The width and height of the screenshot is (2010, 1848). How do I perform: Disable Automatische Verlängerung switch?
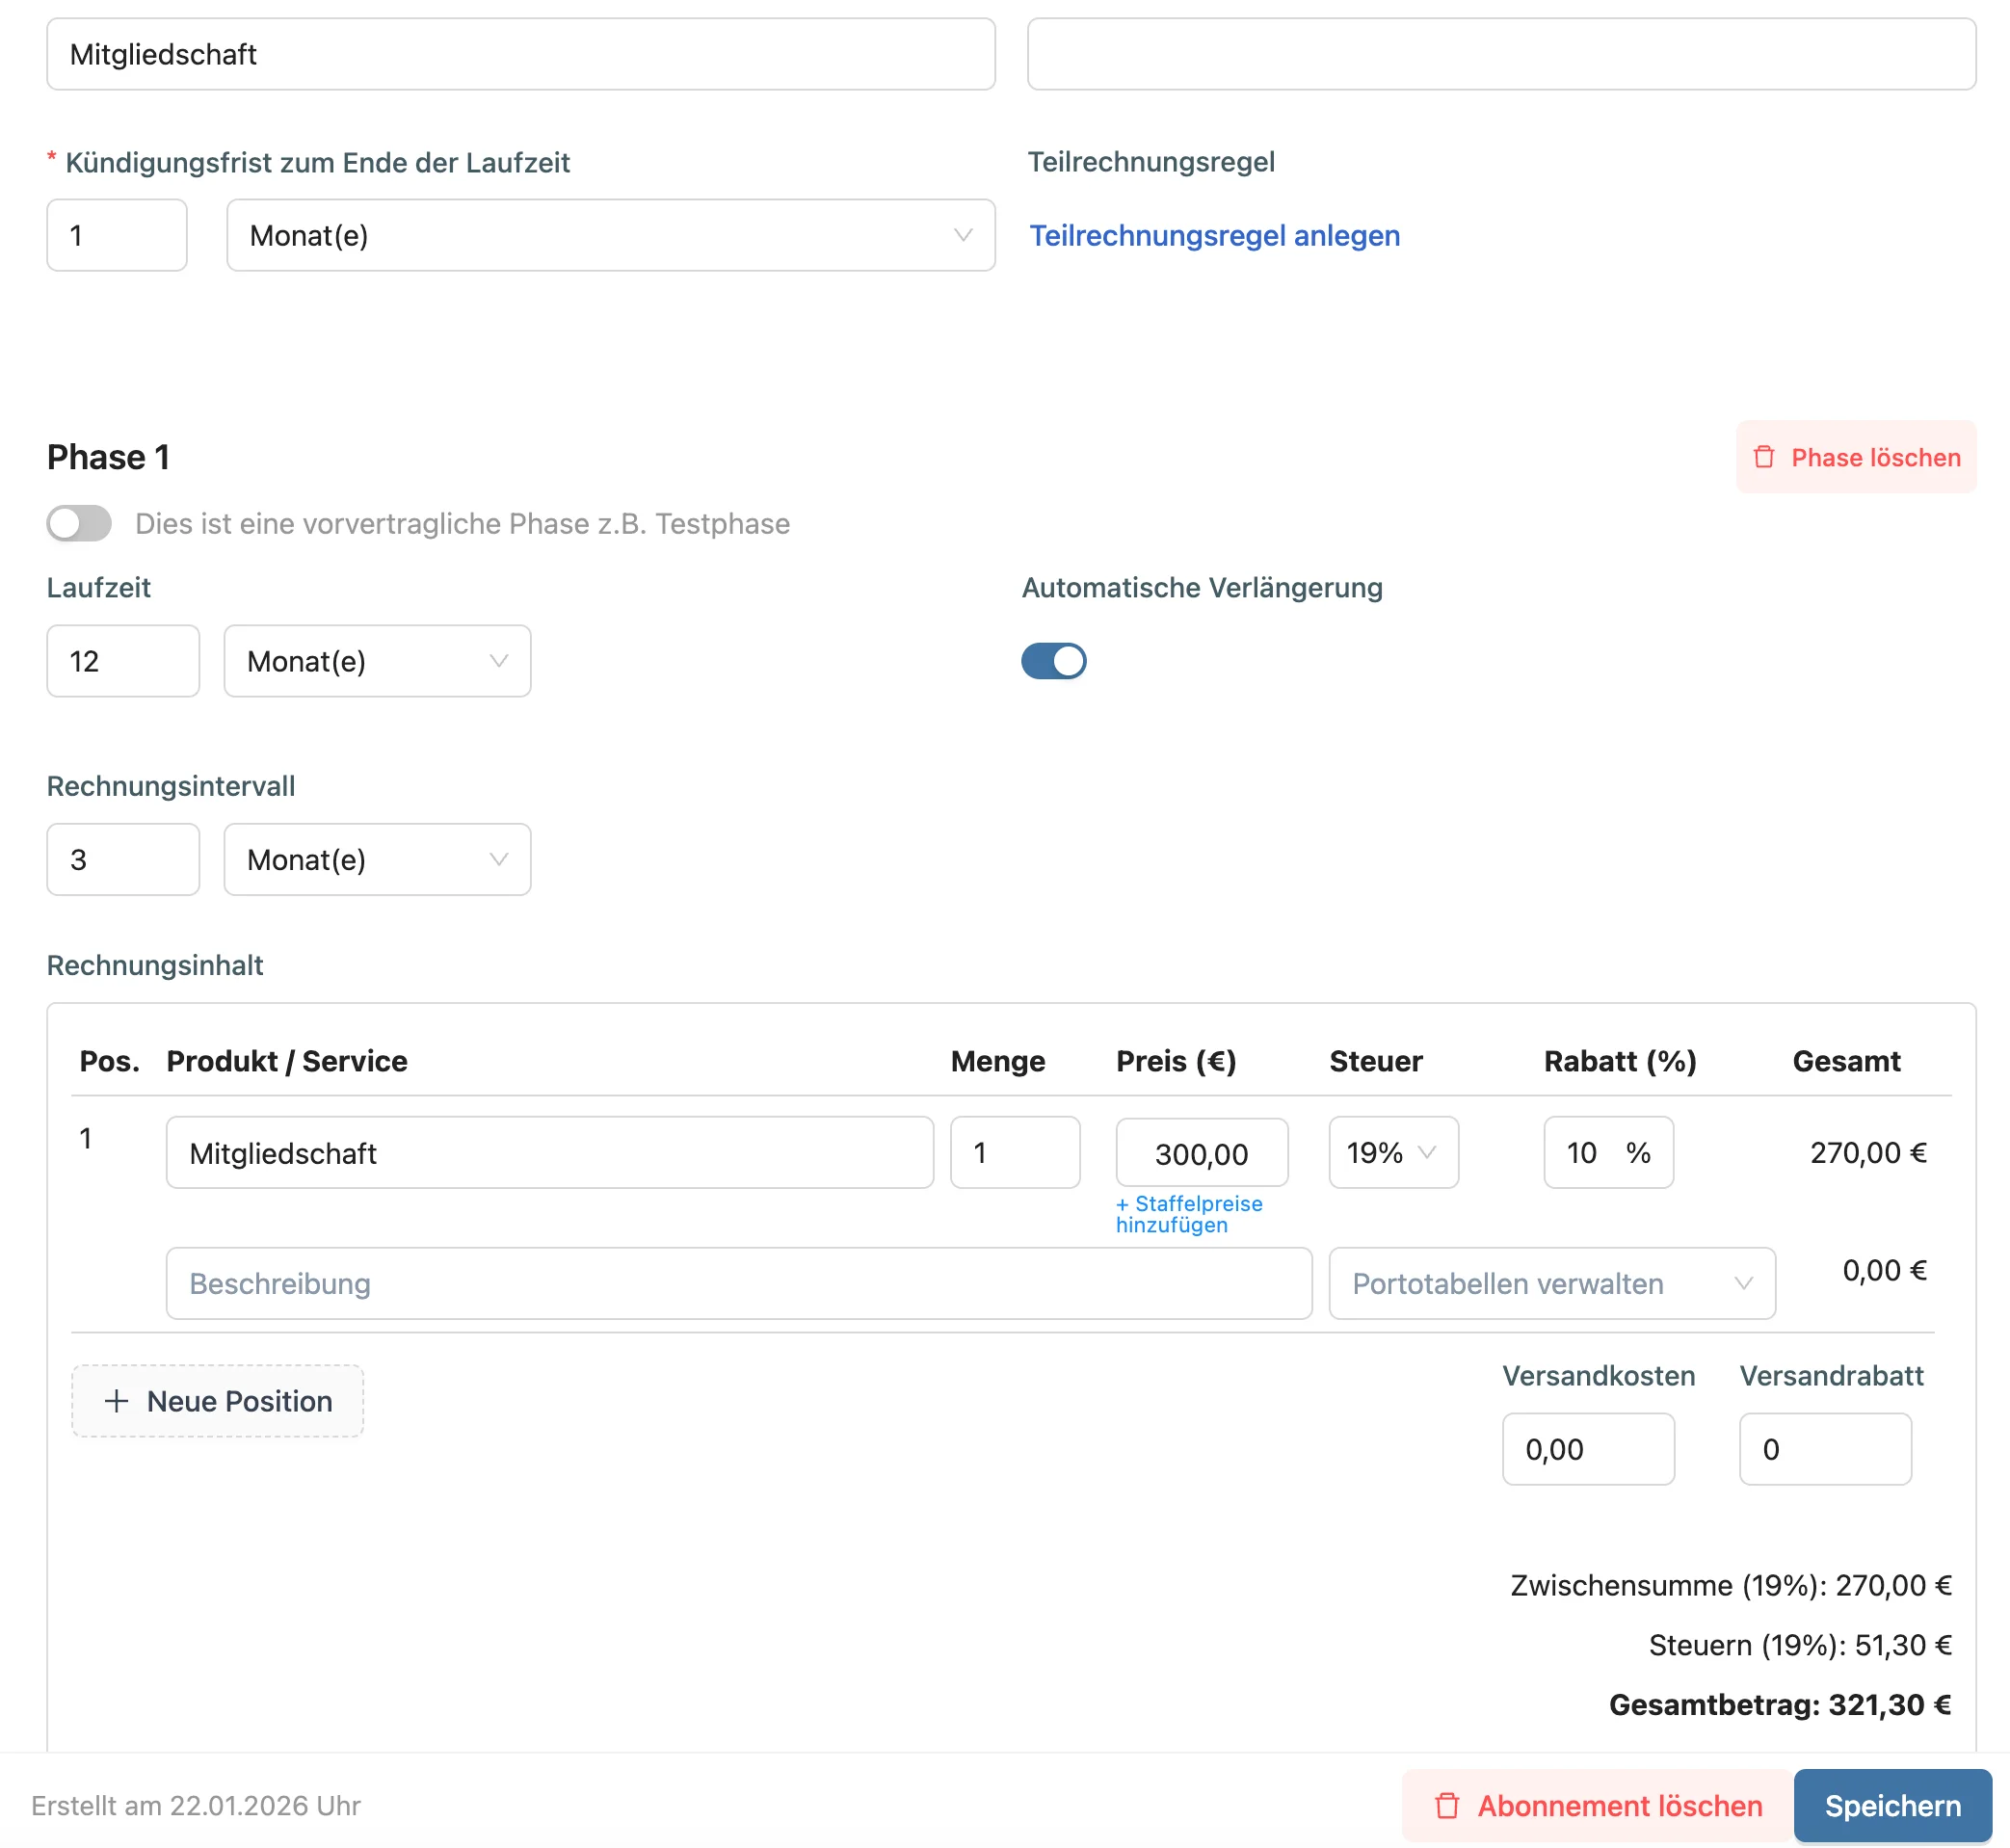1053,661
